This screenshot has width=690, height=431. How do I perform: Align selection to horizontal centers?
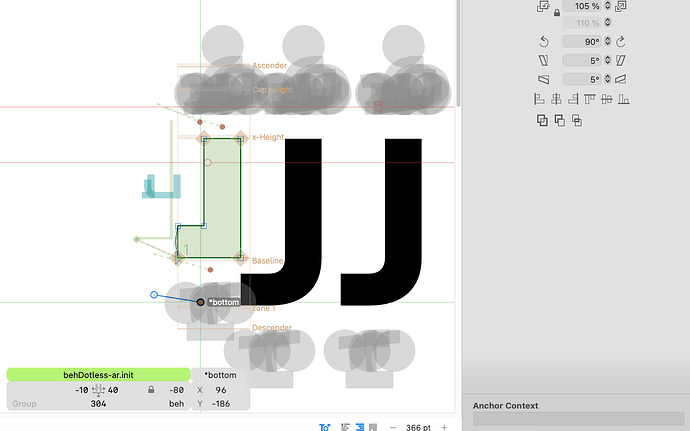coord(555,99)
